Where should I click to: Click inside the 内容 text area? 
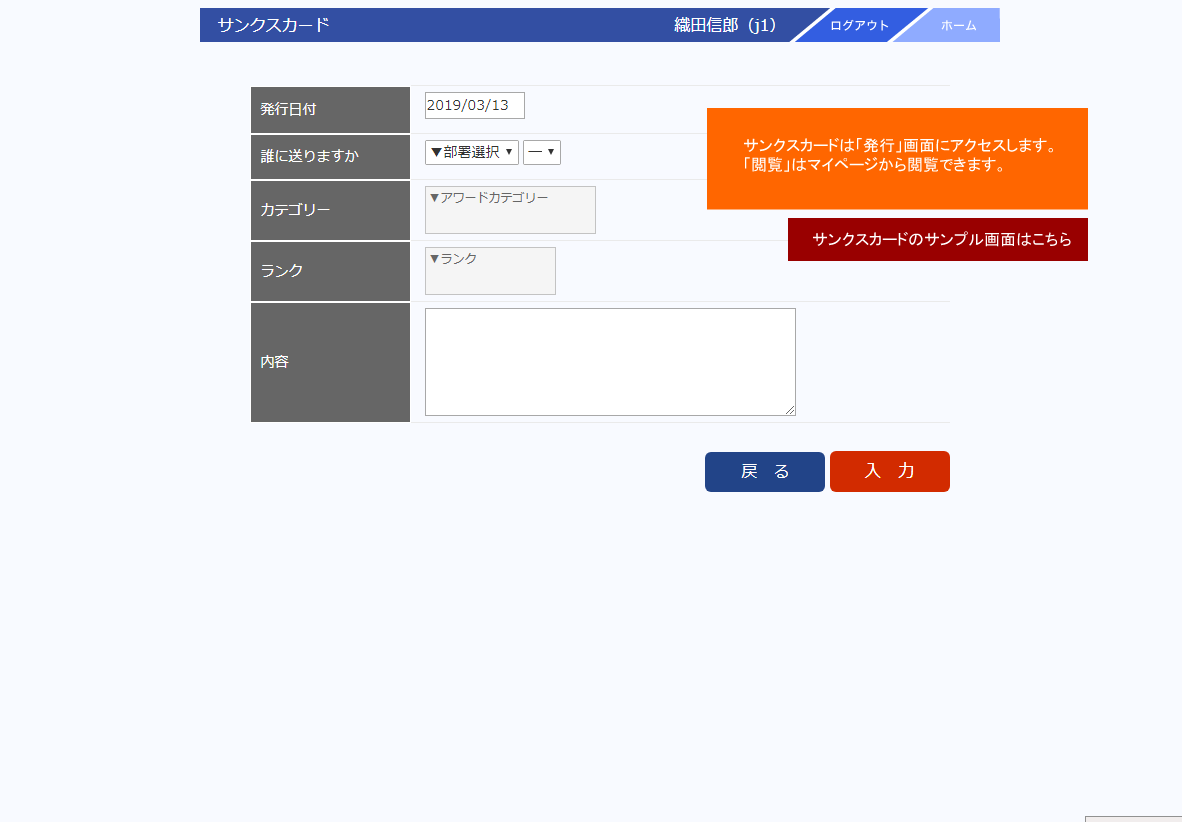coord(610,361)
